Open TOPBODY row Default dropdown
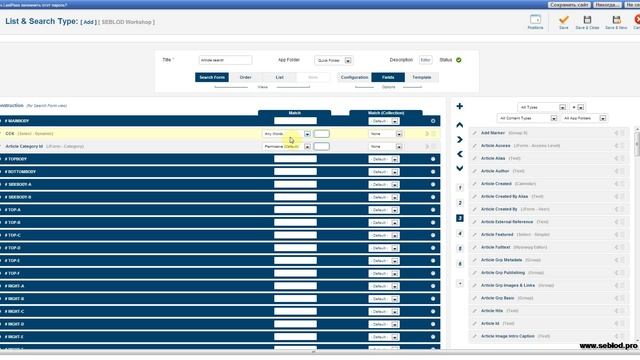Image resolution: width=640 pixels, height=360 pixels. click(x=383, y=159)
